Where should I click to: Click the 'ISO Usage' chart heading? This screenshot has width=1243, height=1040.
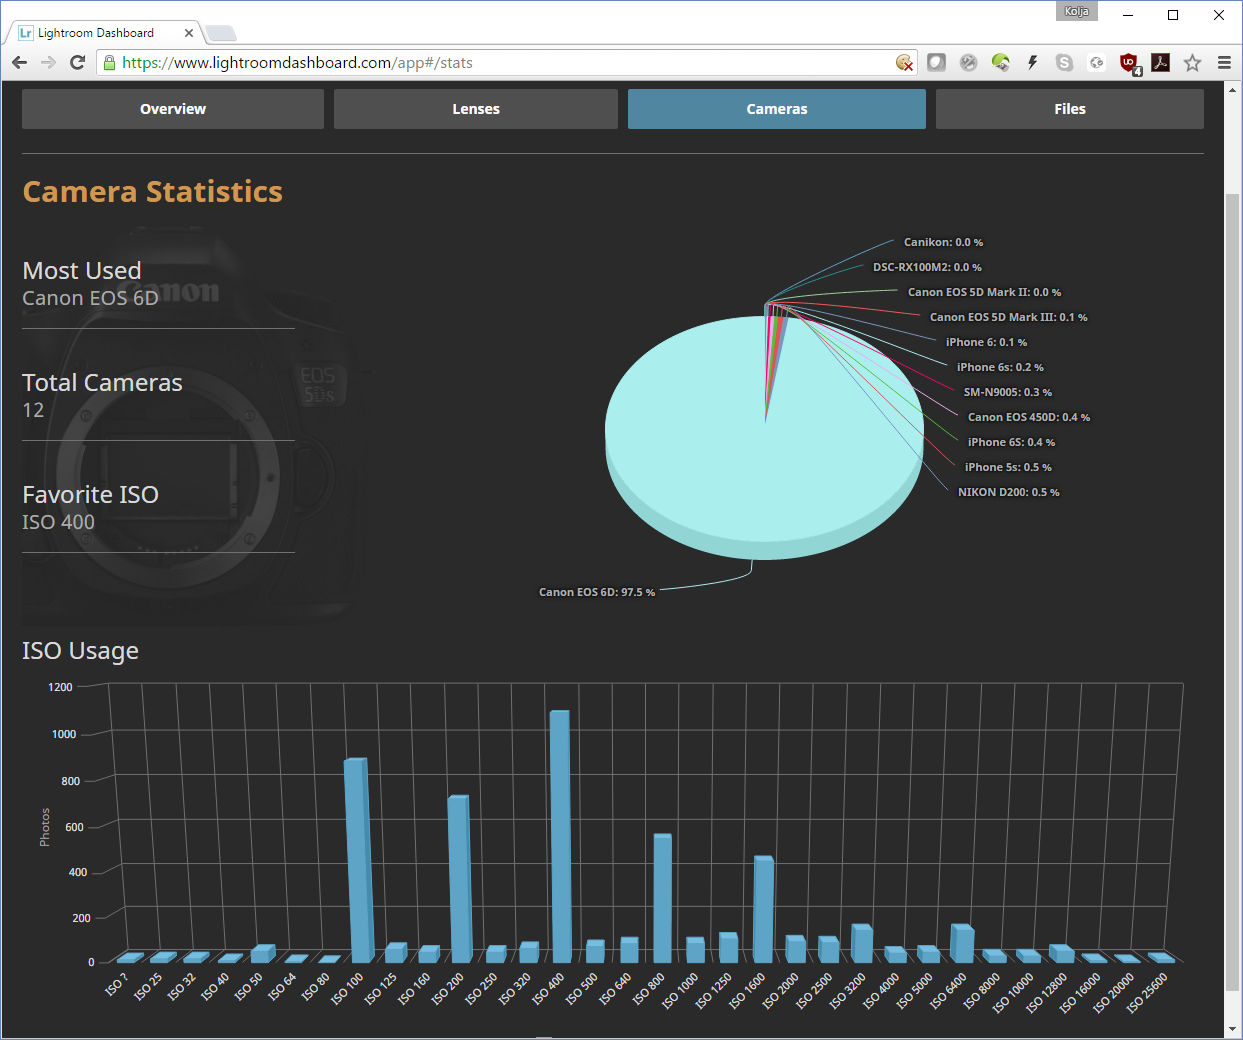(x=80, y=651)
